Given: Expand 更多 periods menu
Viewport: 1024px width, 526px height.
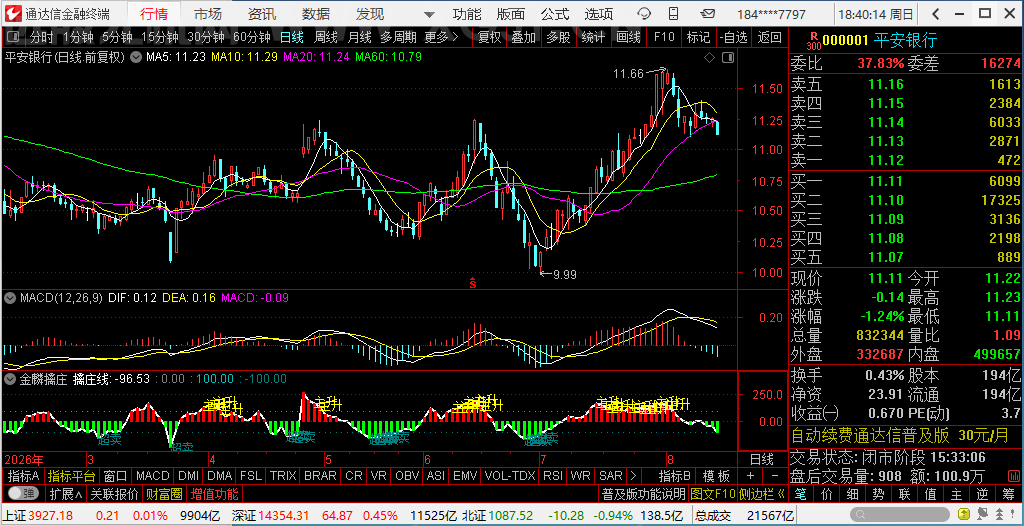Looking at the screenshot, I should click(441, 37).
